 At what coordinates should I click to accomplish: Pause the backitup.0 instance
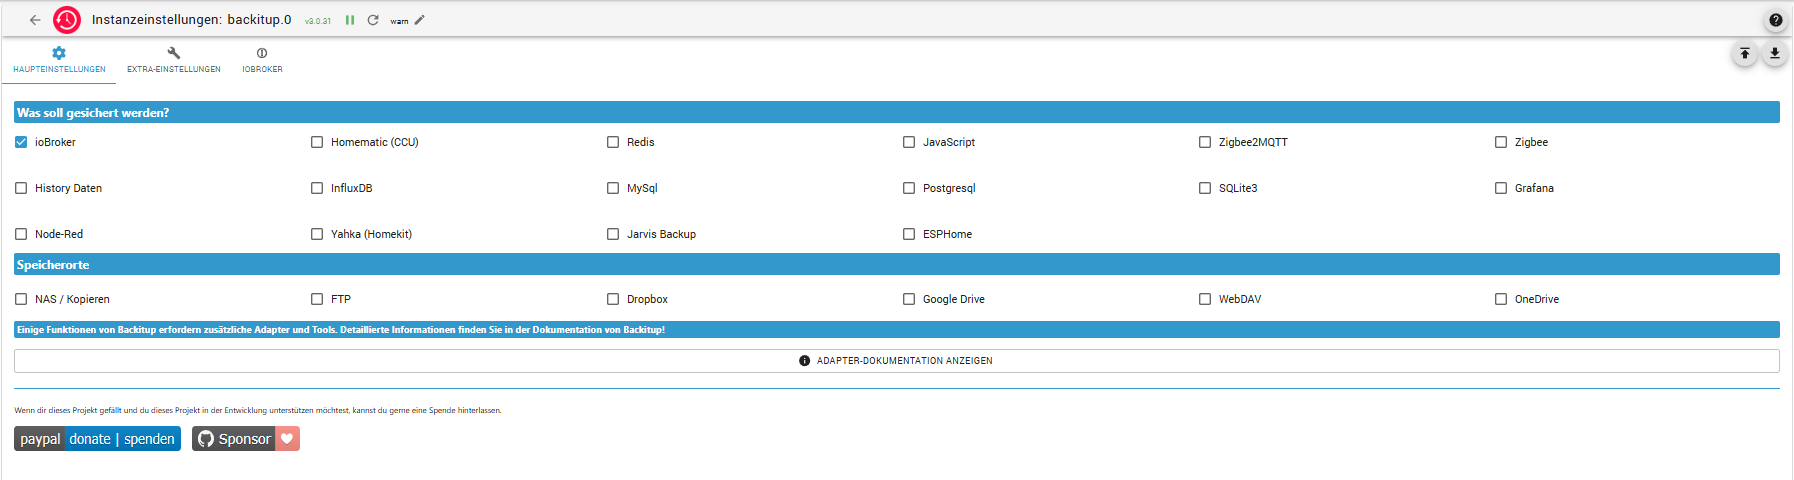350,20
